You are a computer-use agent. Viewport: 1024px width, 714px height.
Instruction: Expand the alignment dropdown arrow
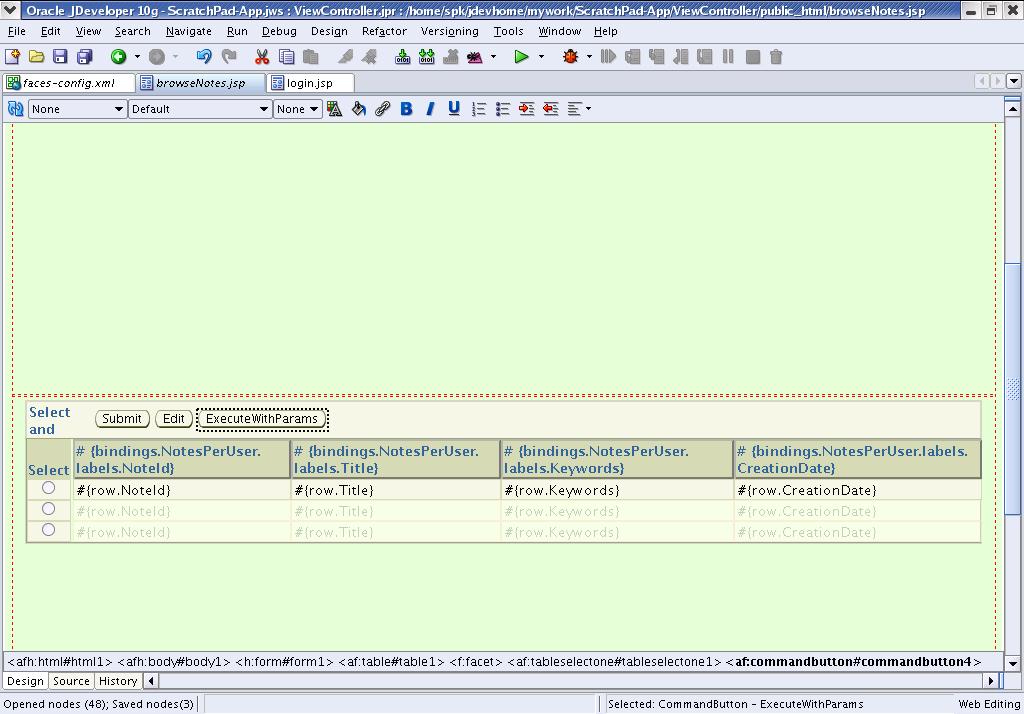588,109
